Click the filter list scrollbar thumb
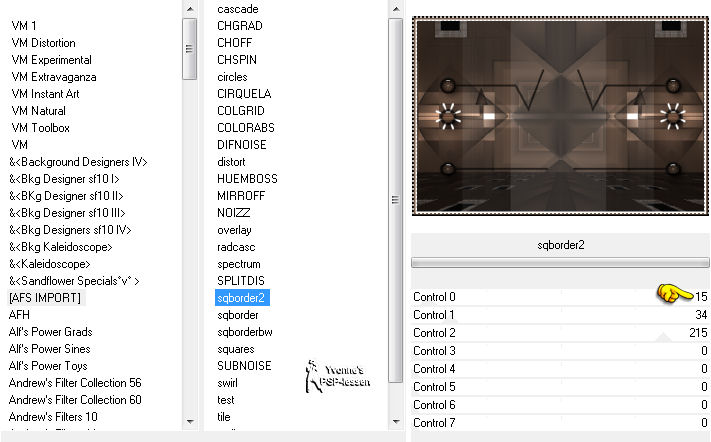711x442 pixels. pyautogui.click(x=395, y=200)
